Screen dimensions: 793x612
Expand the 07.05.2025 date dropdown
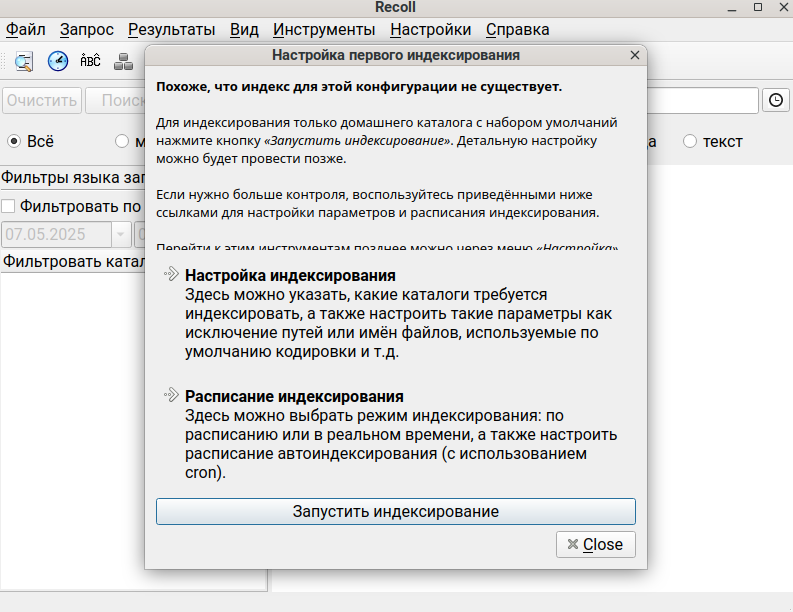pos(121,234)
